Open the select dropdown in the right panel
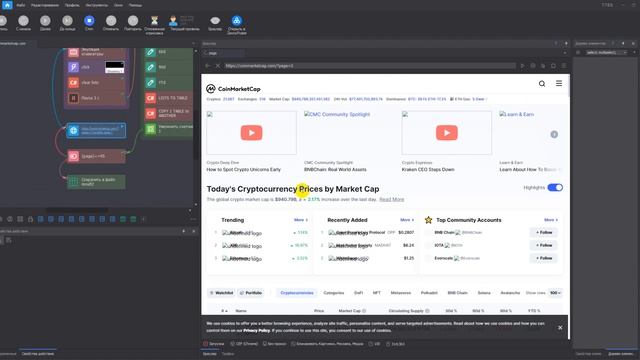This screenshot has height=360, width=640. click(x=606, y=52)
